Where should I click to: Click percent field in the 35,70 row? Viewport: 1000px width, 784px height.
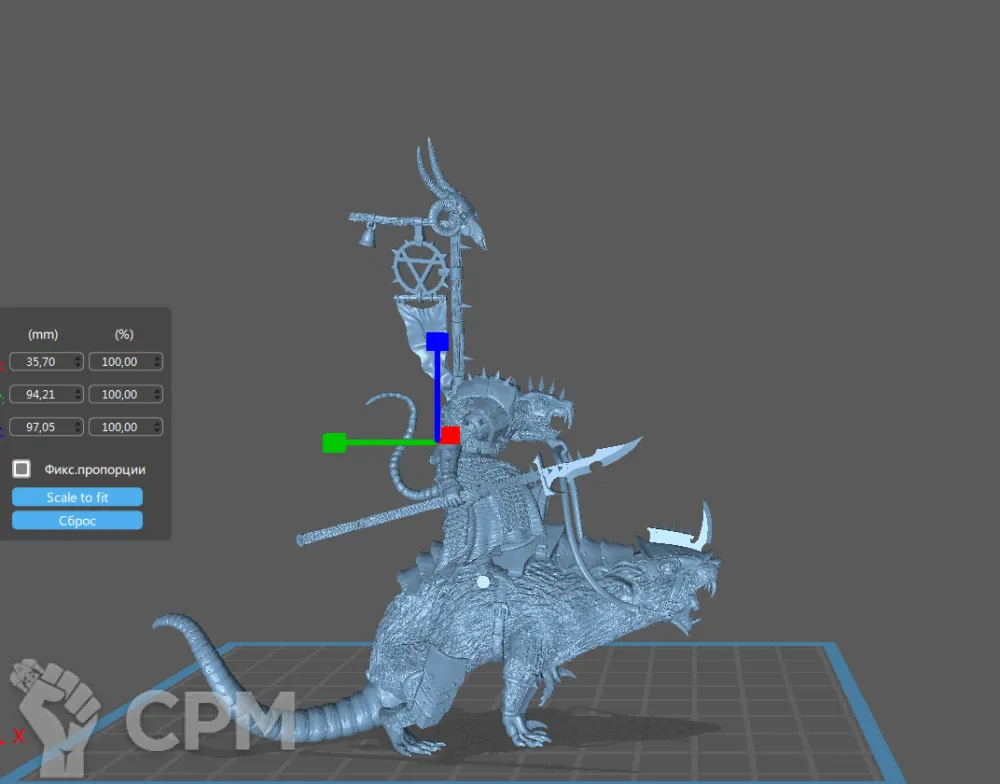pyautogui.click(x=120, y=362)
